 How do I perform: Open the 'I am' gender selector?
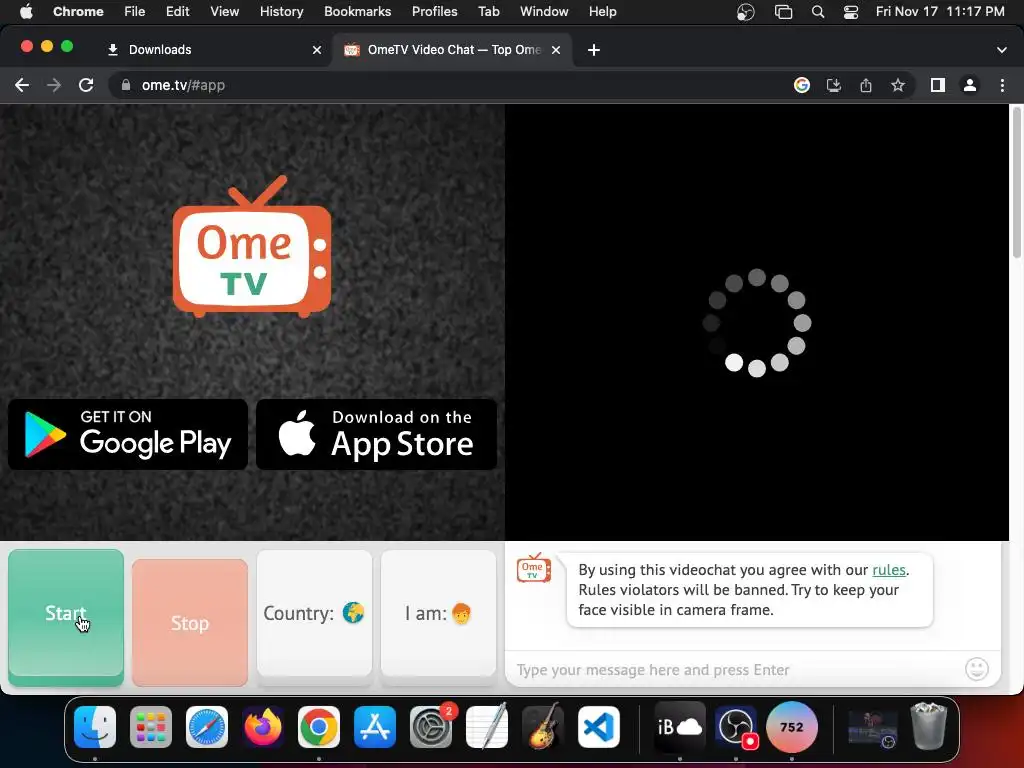(438, 613)
